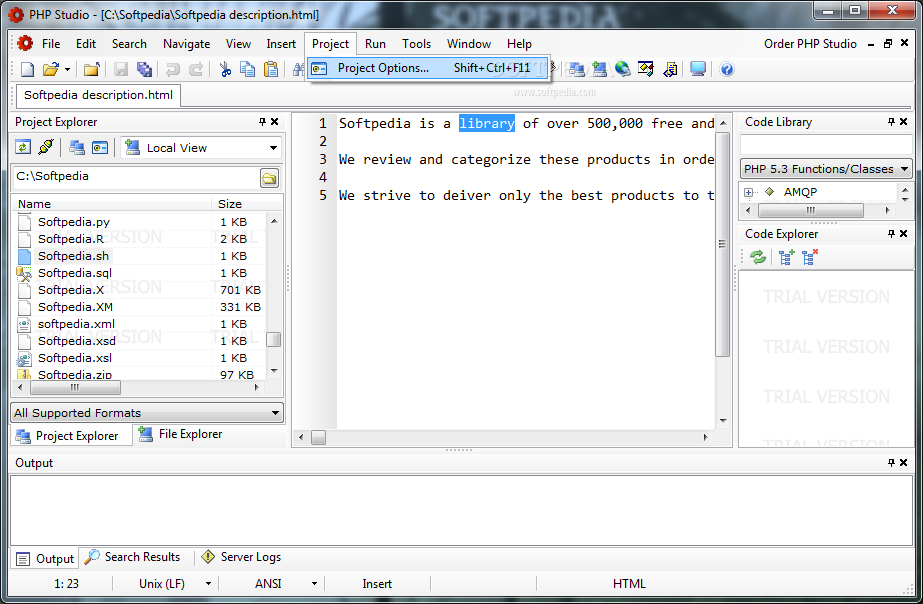Image resolution: width=923 pixels, height=604 pixels.
Task: Select the Softpedia.sql file
Action: tap(75, 273)
